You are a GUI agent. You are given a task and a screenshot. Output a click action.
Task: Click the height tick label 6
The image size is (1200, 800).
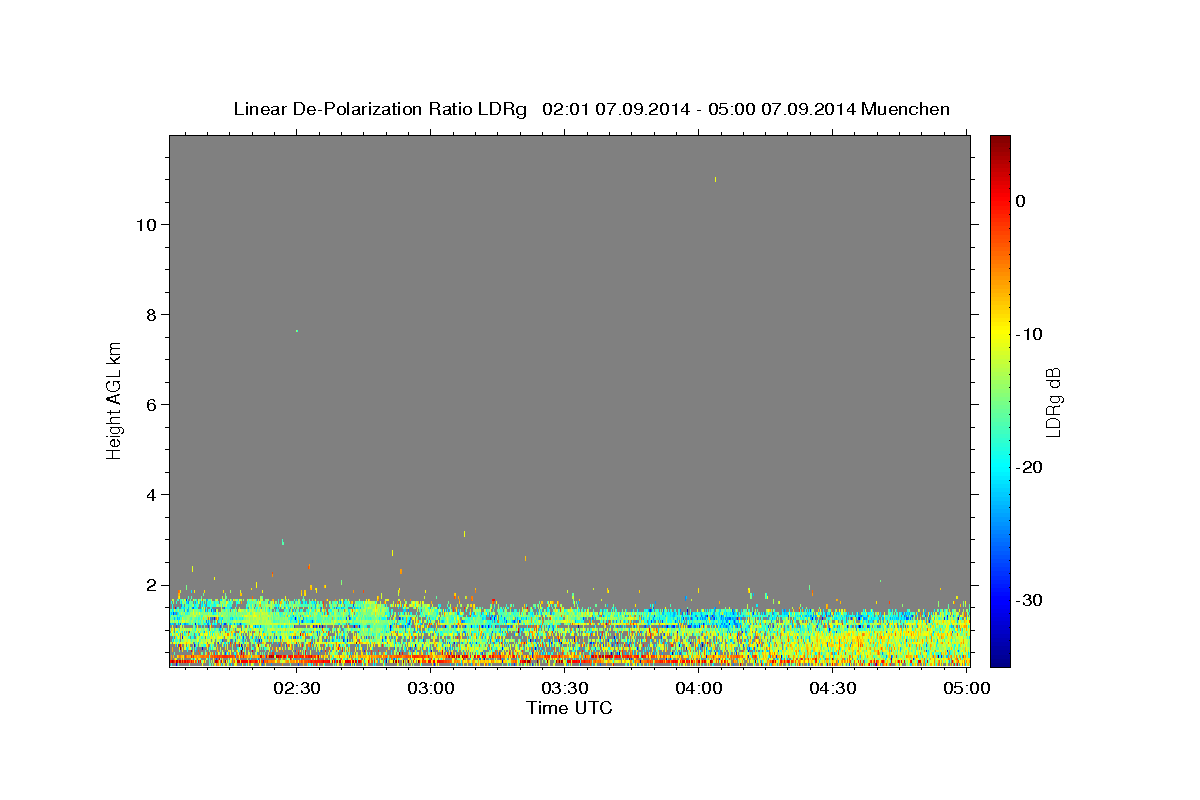152,405
